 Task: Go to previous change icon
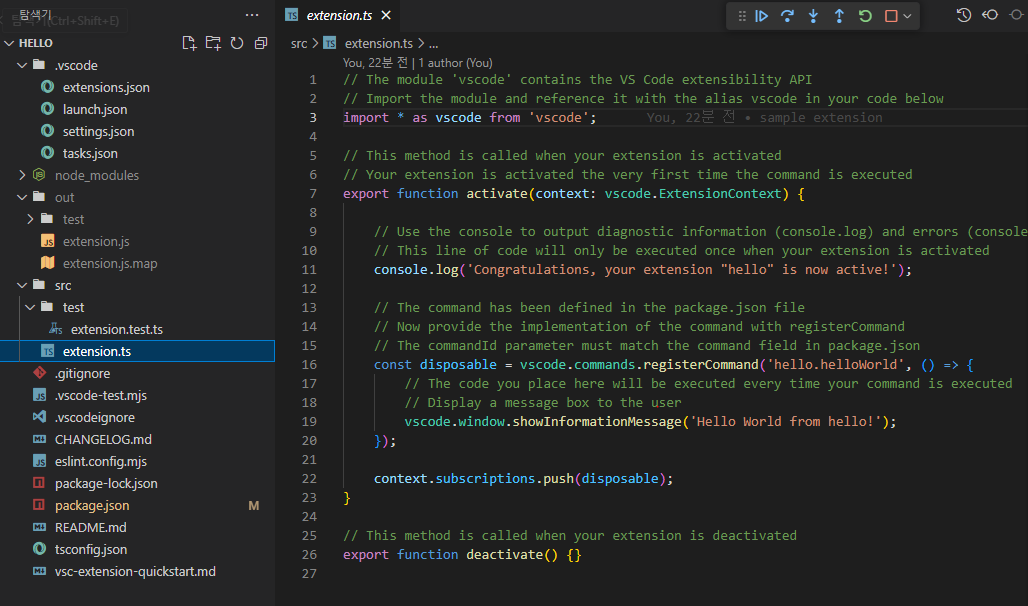[990, 15]
